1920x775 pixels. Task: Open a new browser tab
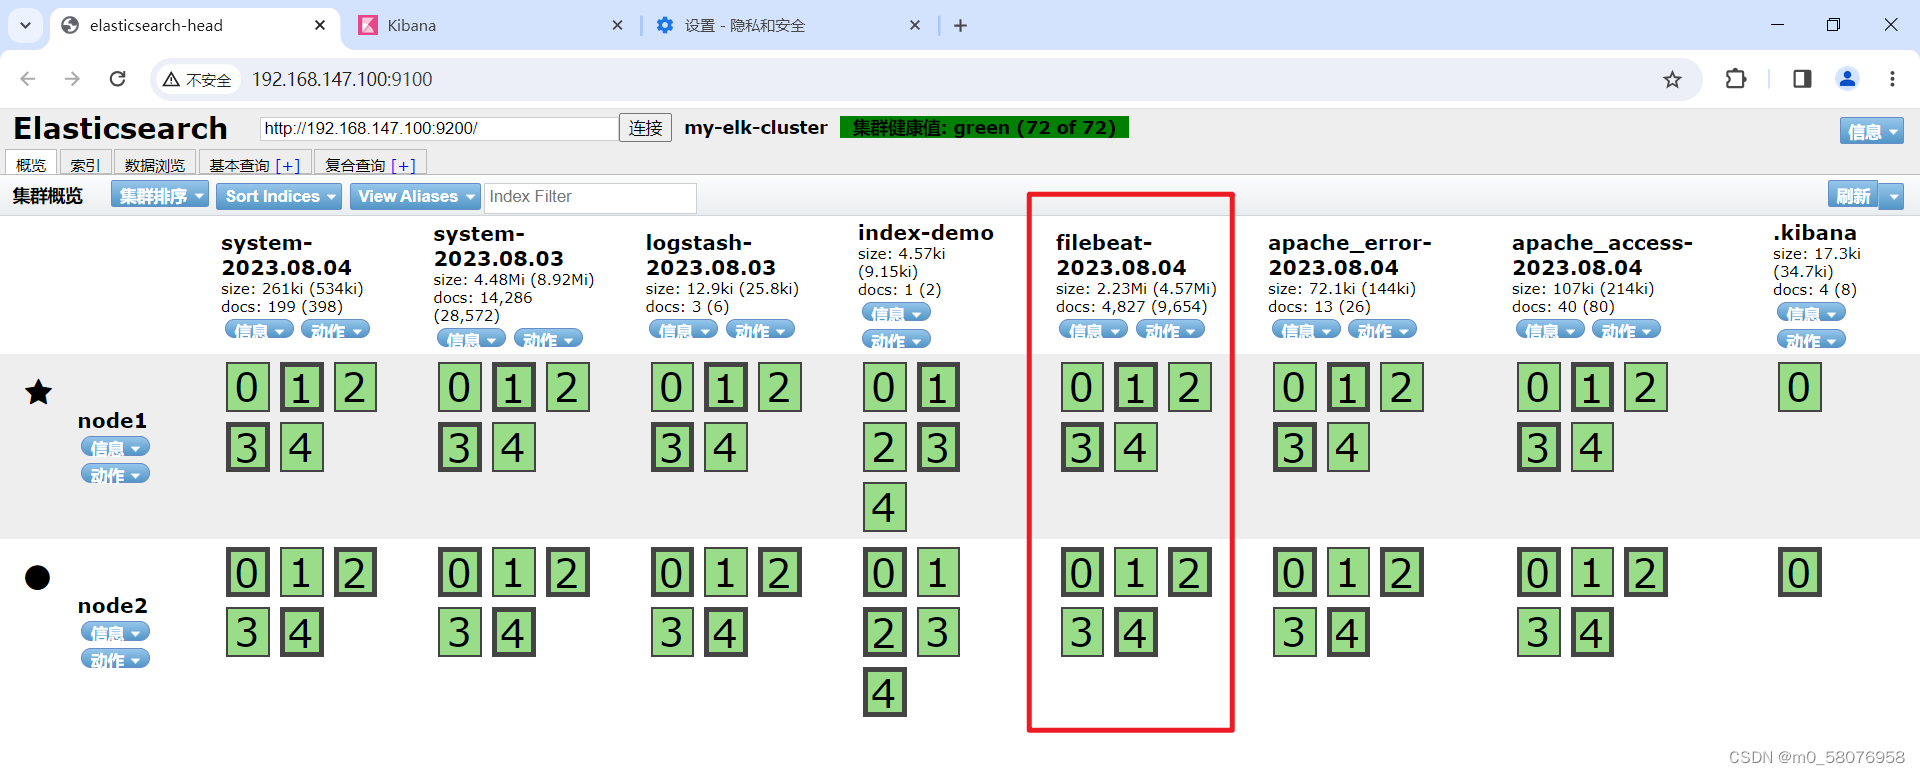point(960,25)
